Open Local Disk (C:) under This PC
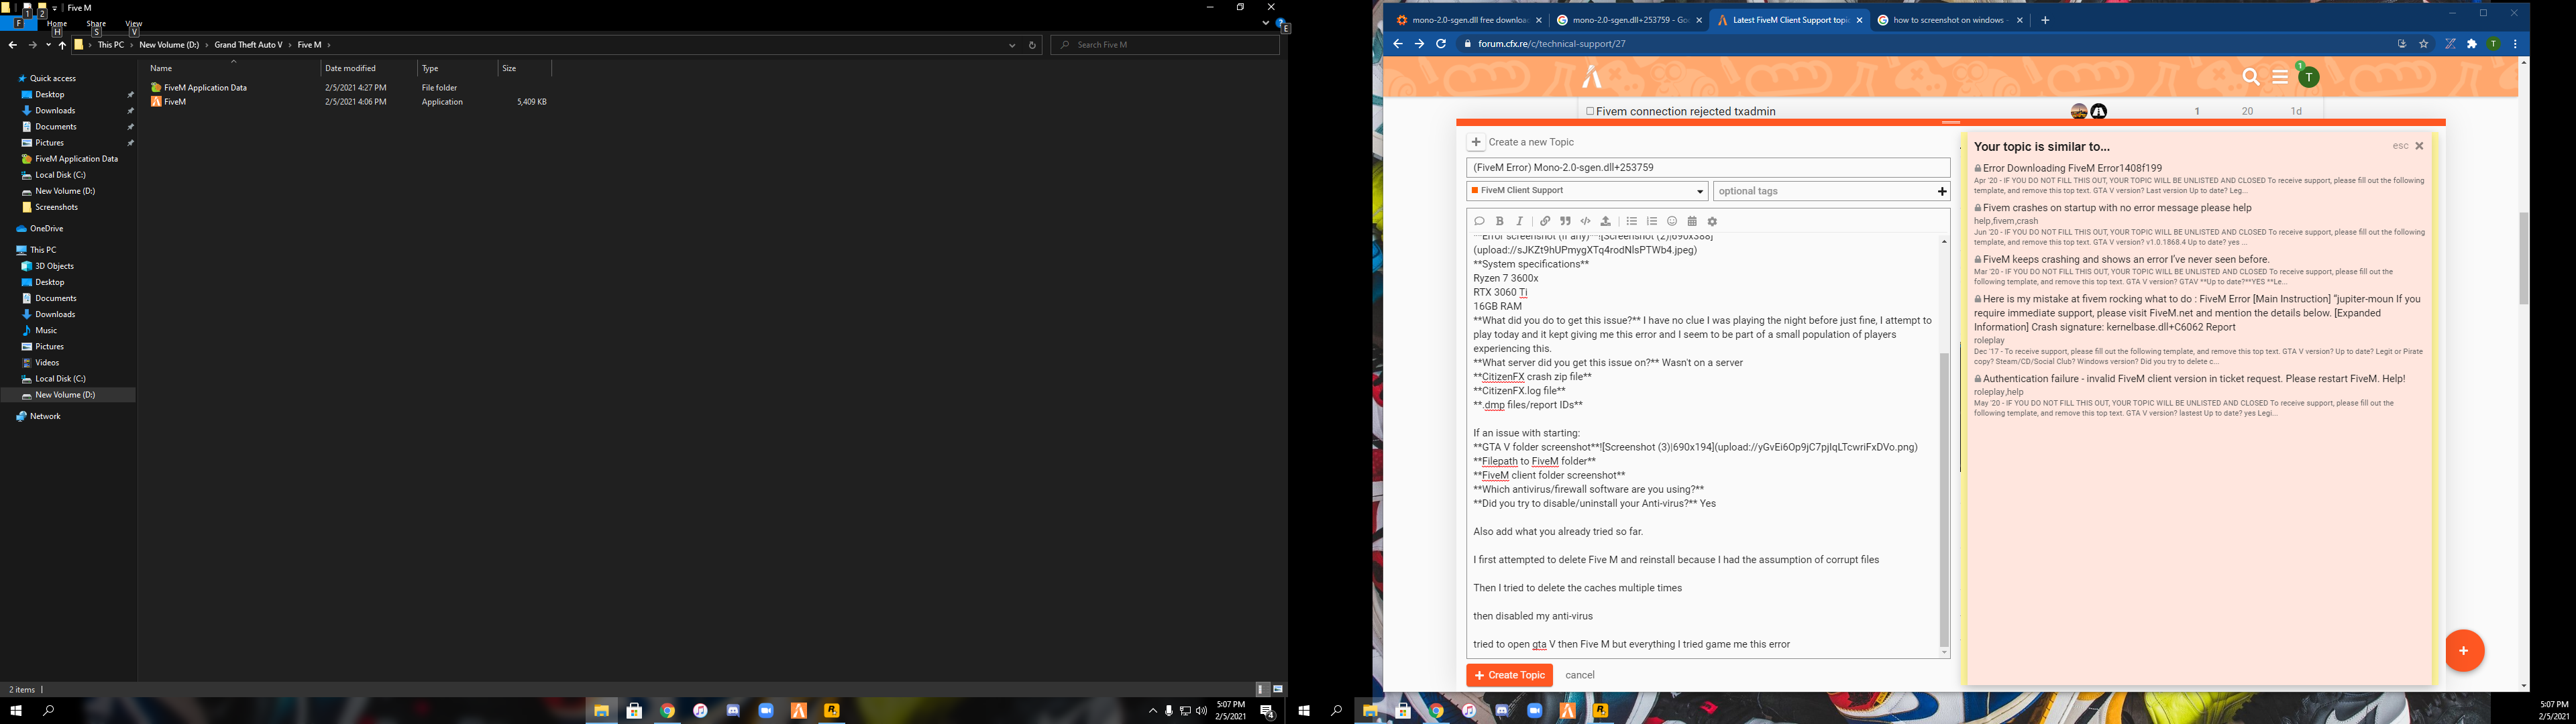Viewport: 2576px width, 724px height. (60, 379)
